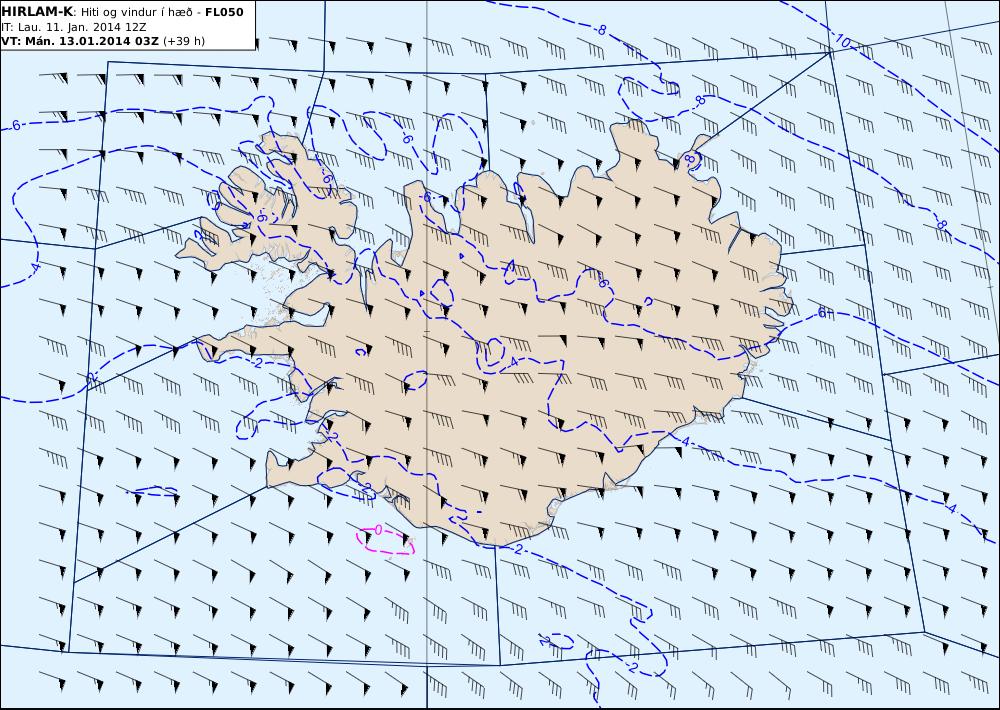1000x710 pixels.
Task: Select the FL050 flight level label
Action: pyautogui.click(x=224, y=12)
